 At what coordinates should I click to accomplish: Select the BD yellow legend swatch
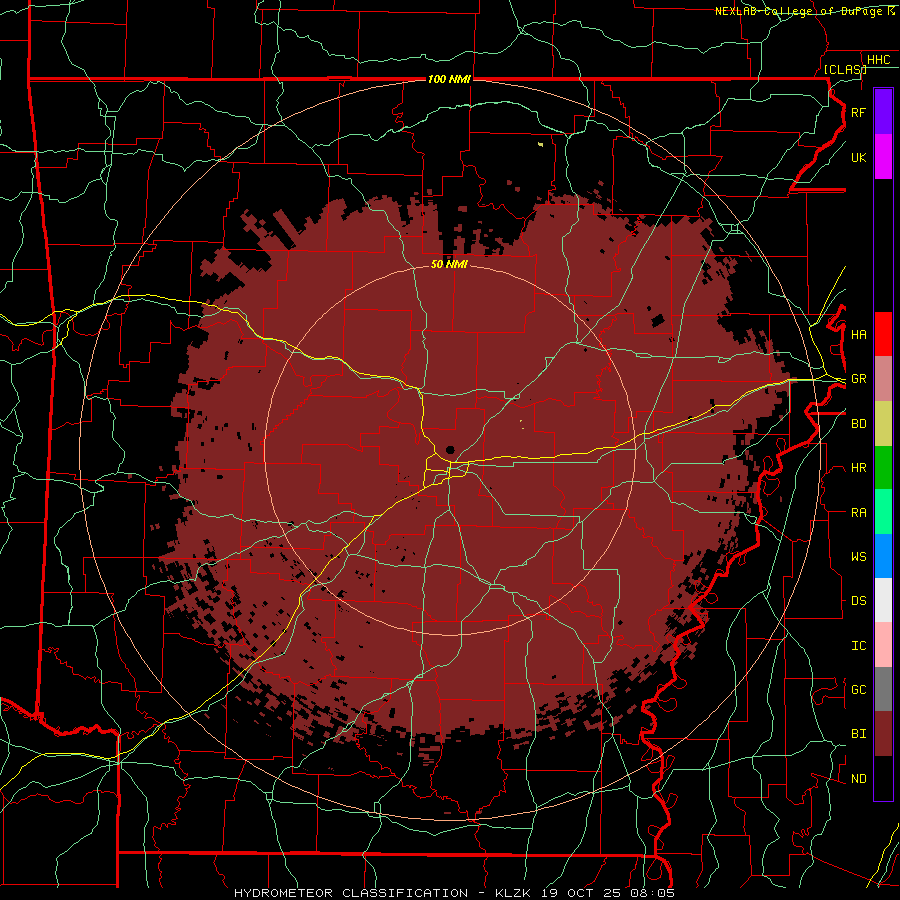883,423
